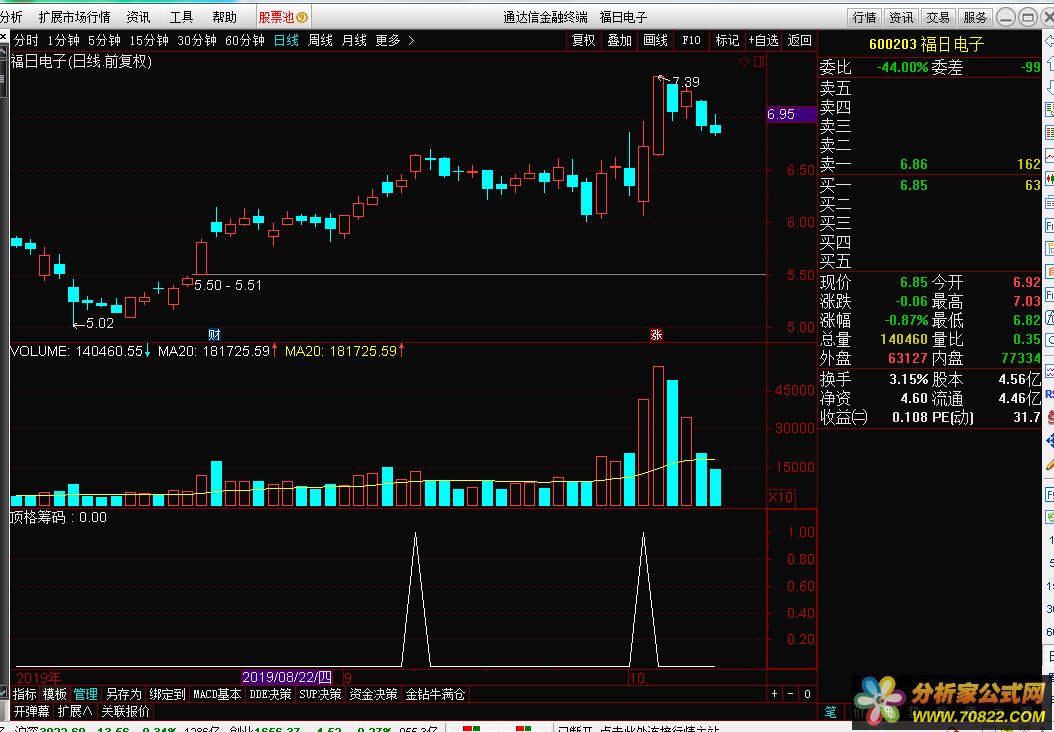Image resolution: width=1054 pixels, height=732 pixels.
Task: Click the 换手 3.15% value
Action: point(908,379)
